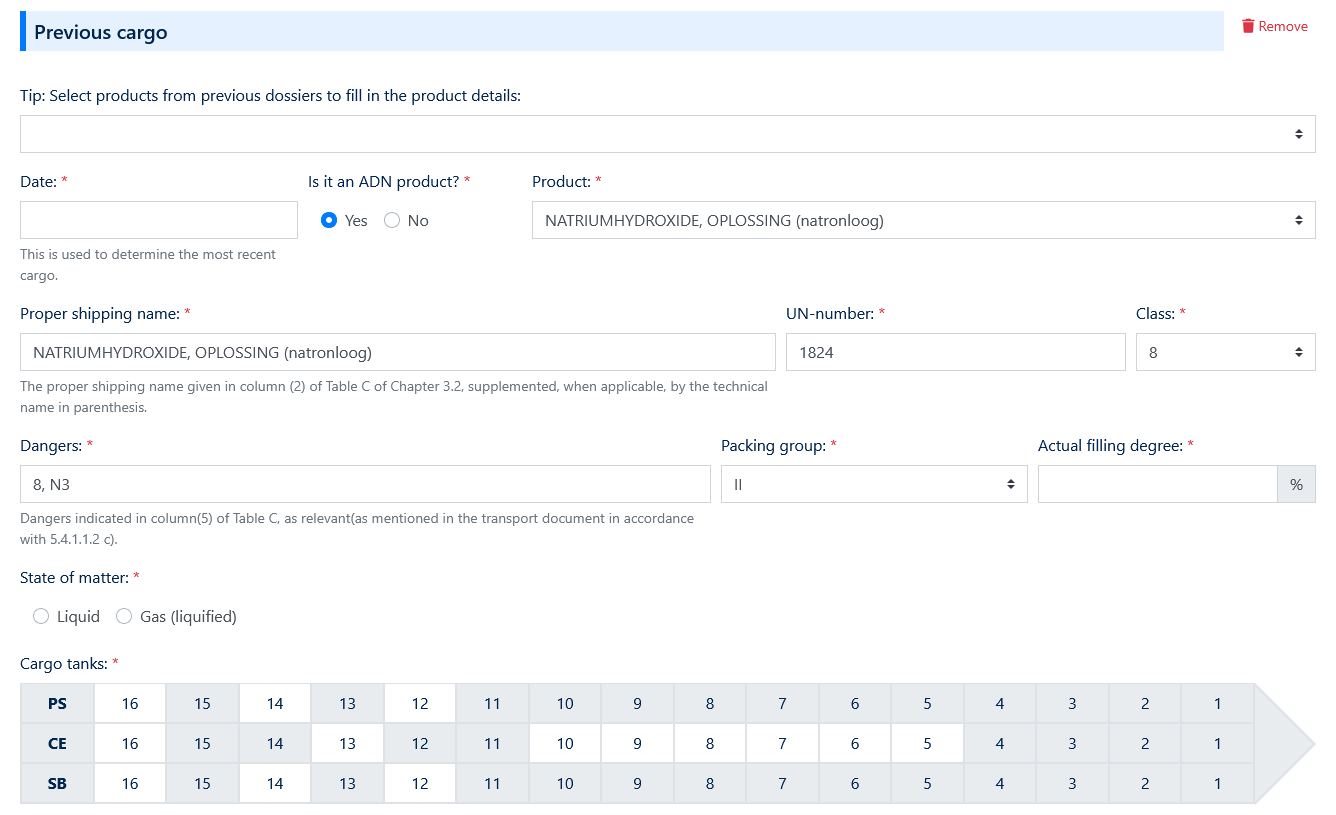This screenshot has width=1336, height=815.
Task: Select tank 14 in the SB row
Action: (274, 783)
